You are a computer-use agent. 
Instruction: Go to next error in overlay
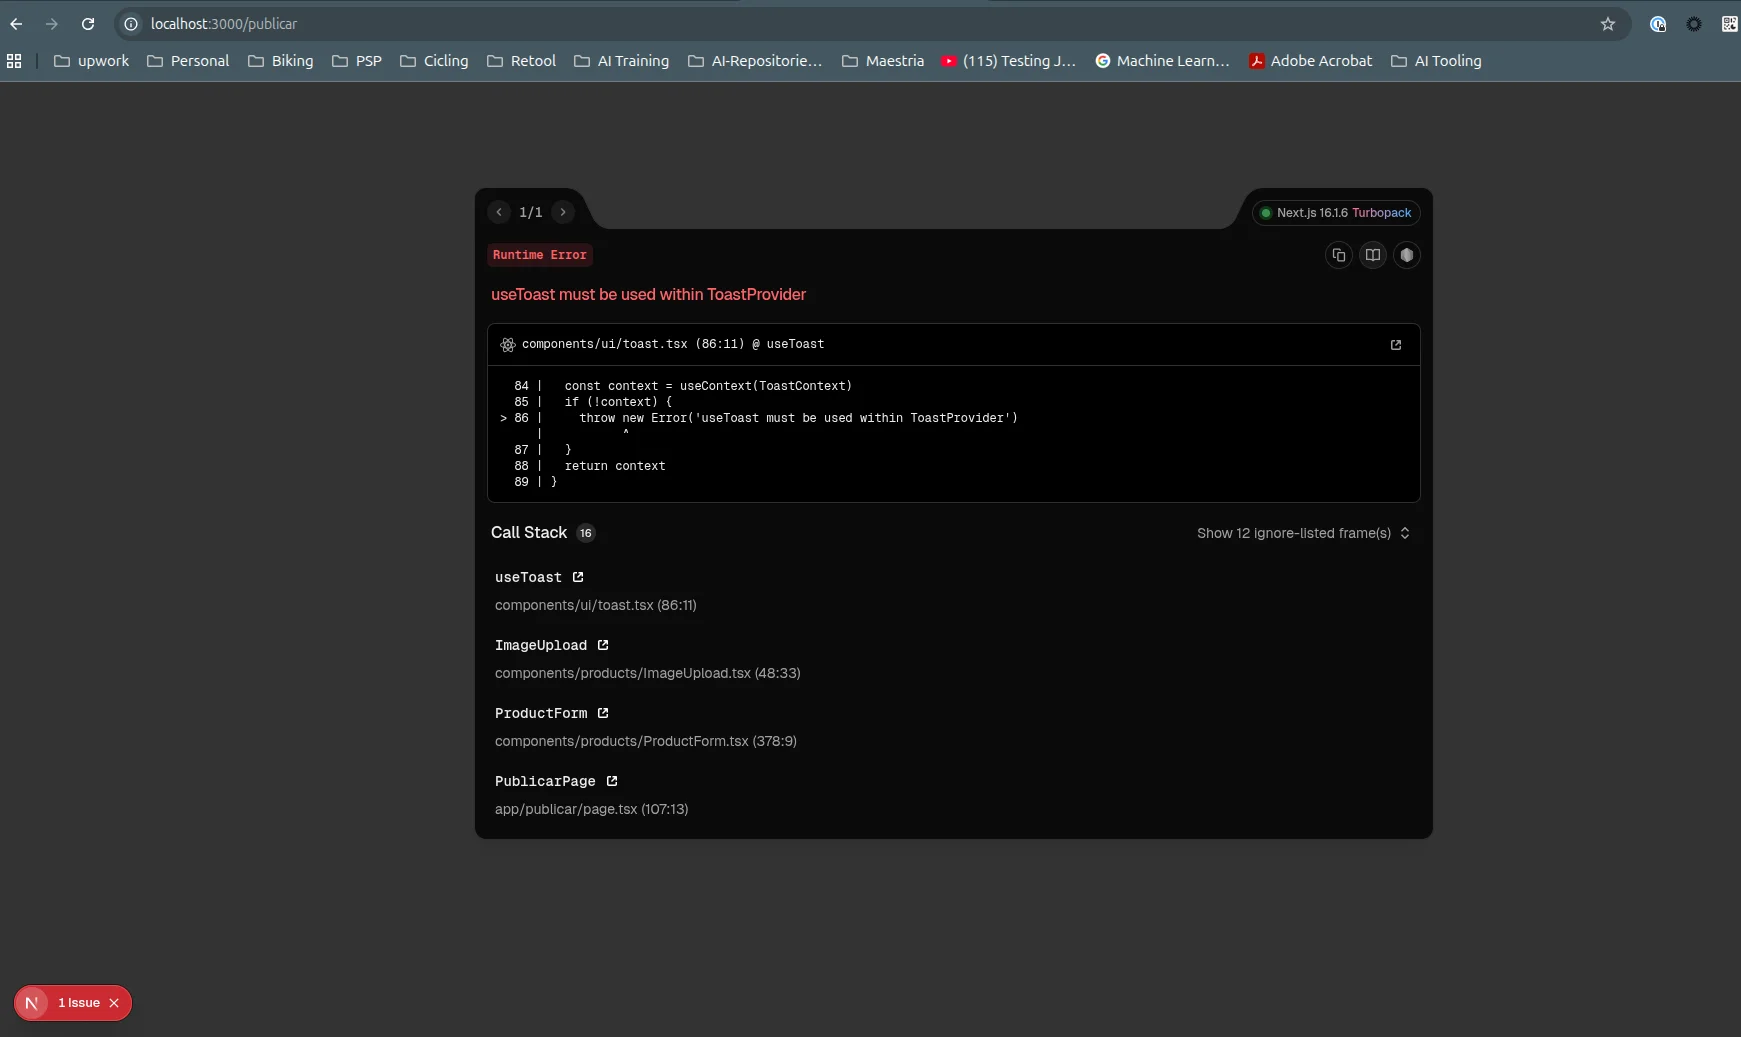(563, 212)
